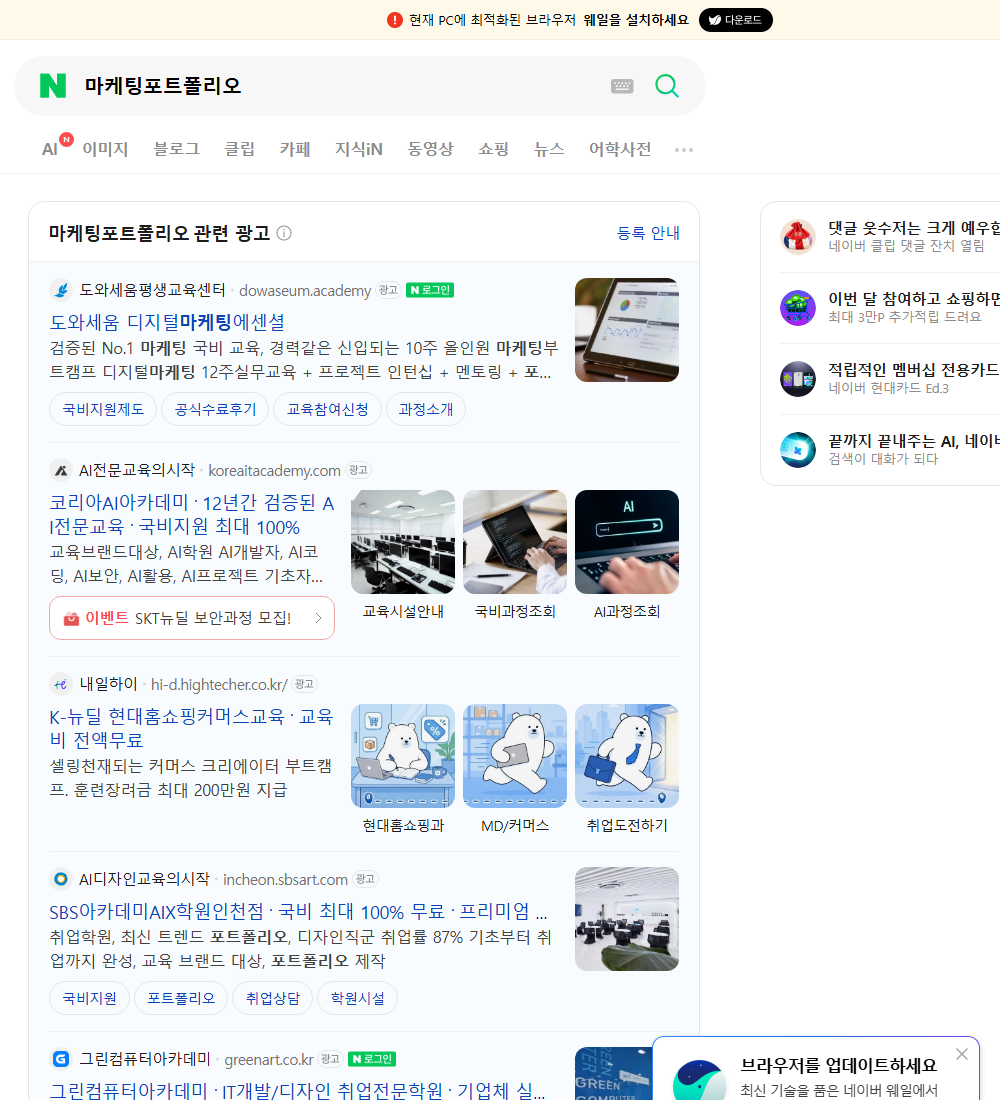This screenshot has width=1000, height=1100.
Task: Click the N로그인 badge next to greenart.co.kr
Action: [x=372, y=1059]
